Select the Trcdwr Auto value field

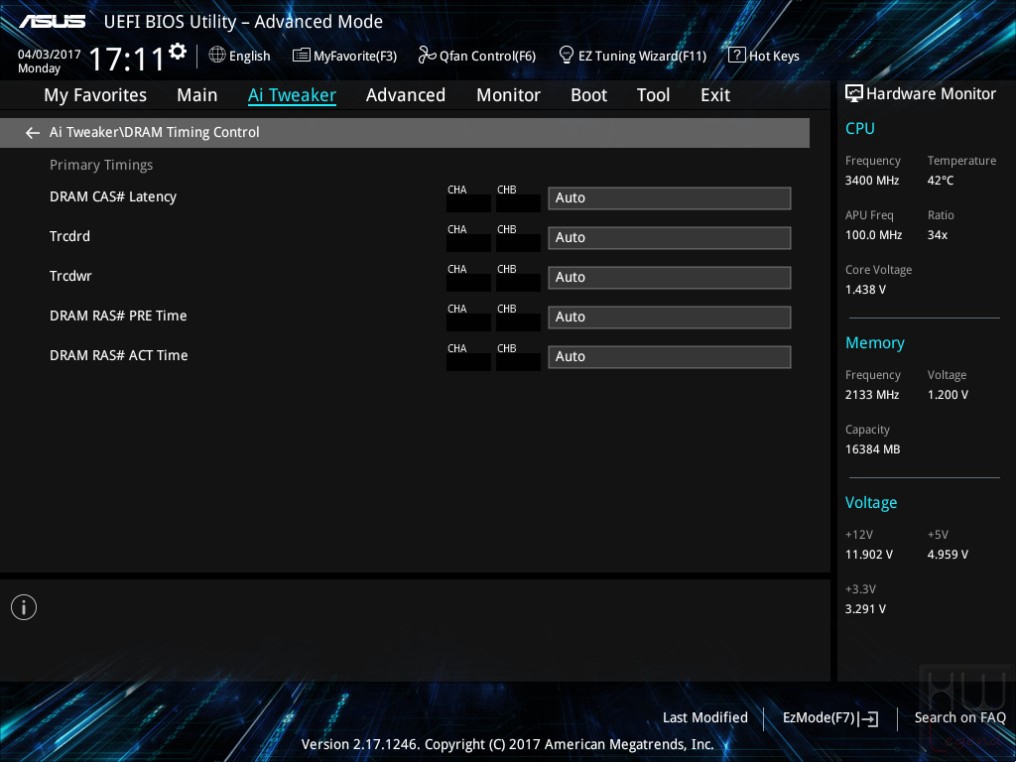669,277
